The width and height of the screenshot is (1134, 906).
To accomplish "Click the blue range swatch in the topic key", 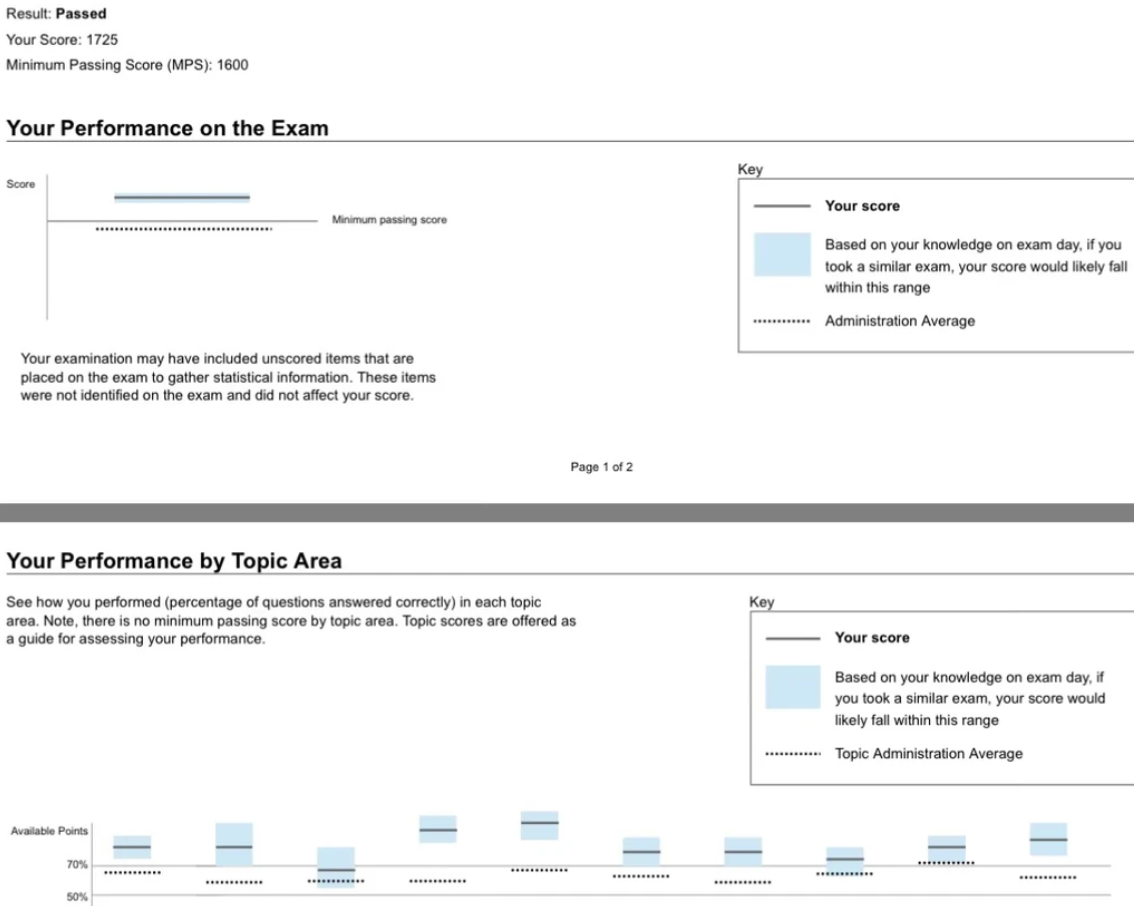I will point(792,687).
